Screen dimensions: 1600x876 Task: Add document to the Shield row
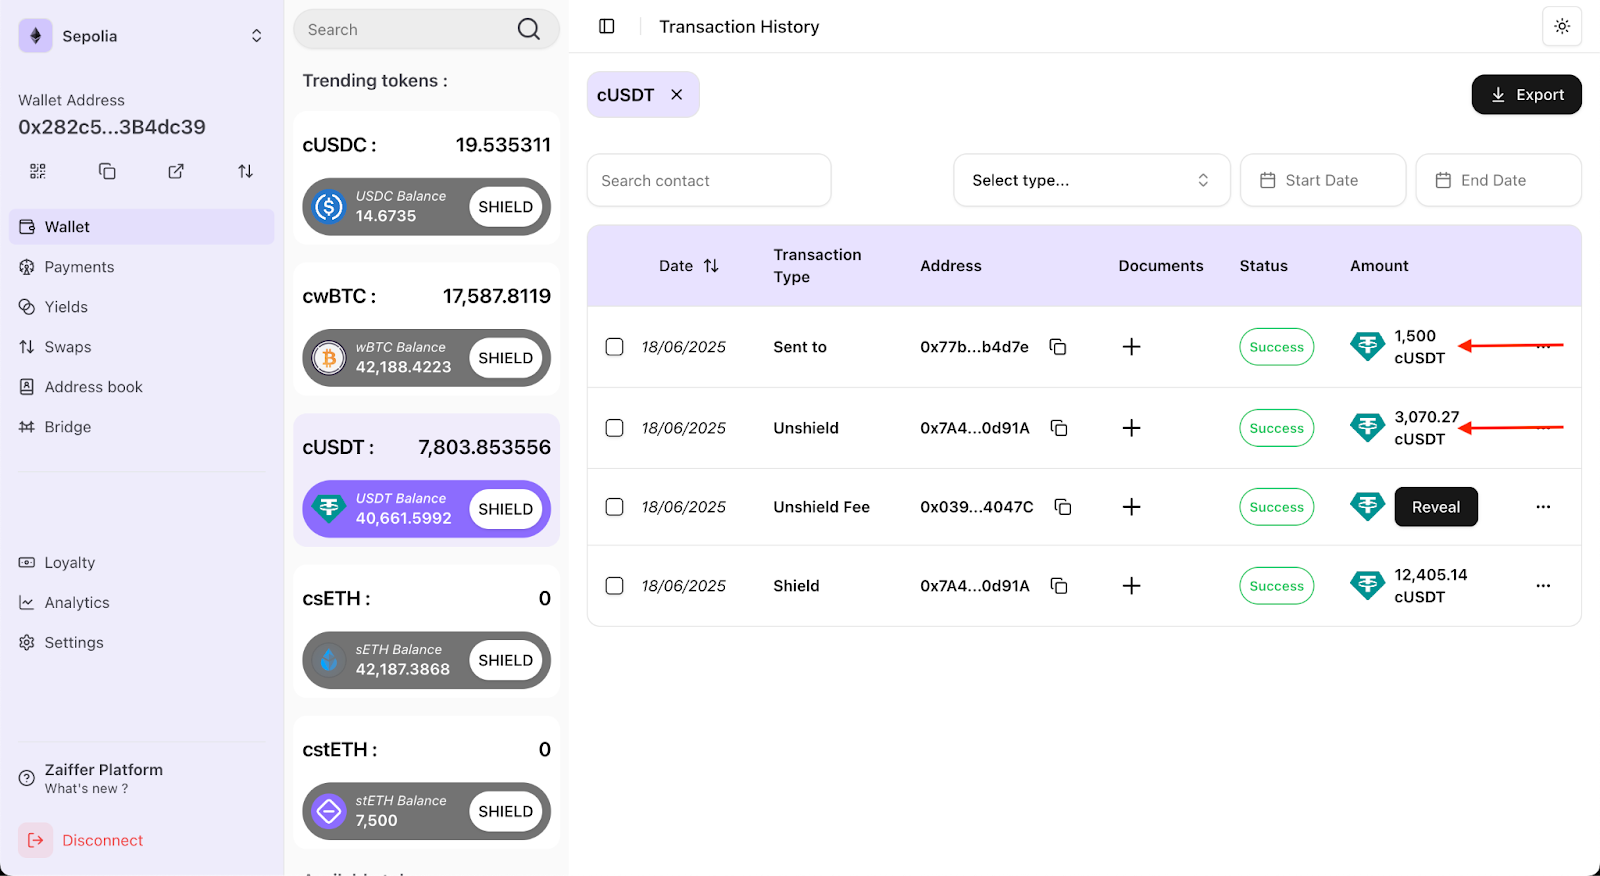pyautogui.click(x=1131, y=586)
